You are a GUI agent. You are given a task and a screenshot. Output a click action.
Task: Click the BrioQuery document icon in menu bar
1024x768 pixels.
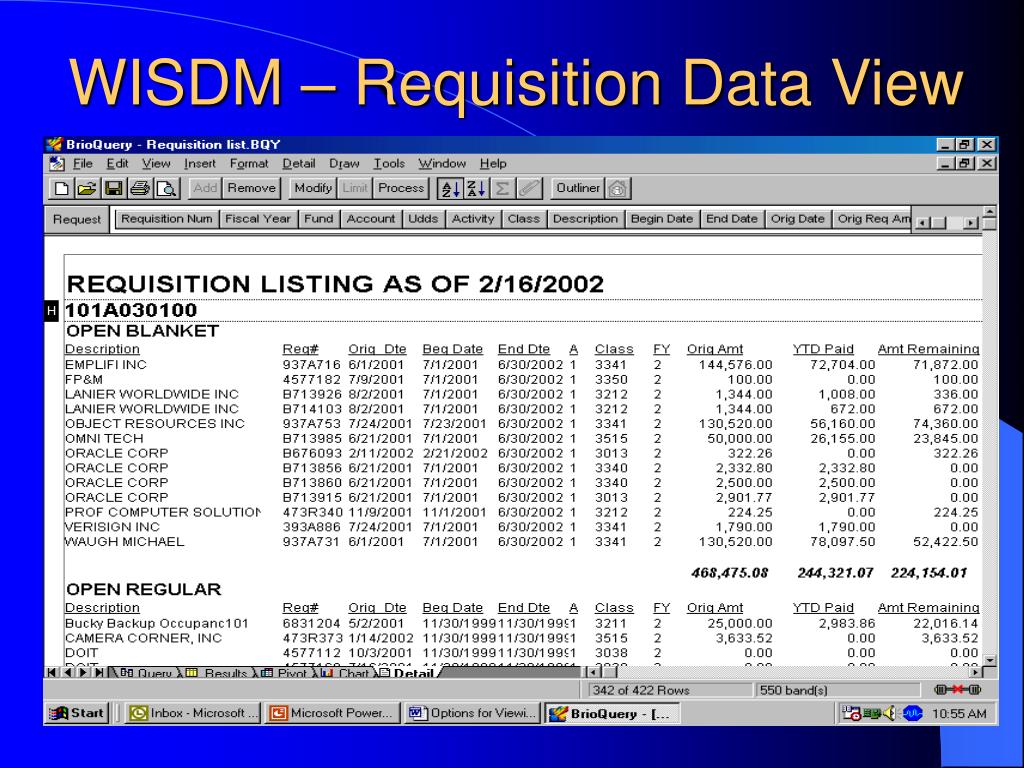[x=57, y=163]
